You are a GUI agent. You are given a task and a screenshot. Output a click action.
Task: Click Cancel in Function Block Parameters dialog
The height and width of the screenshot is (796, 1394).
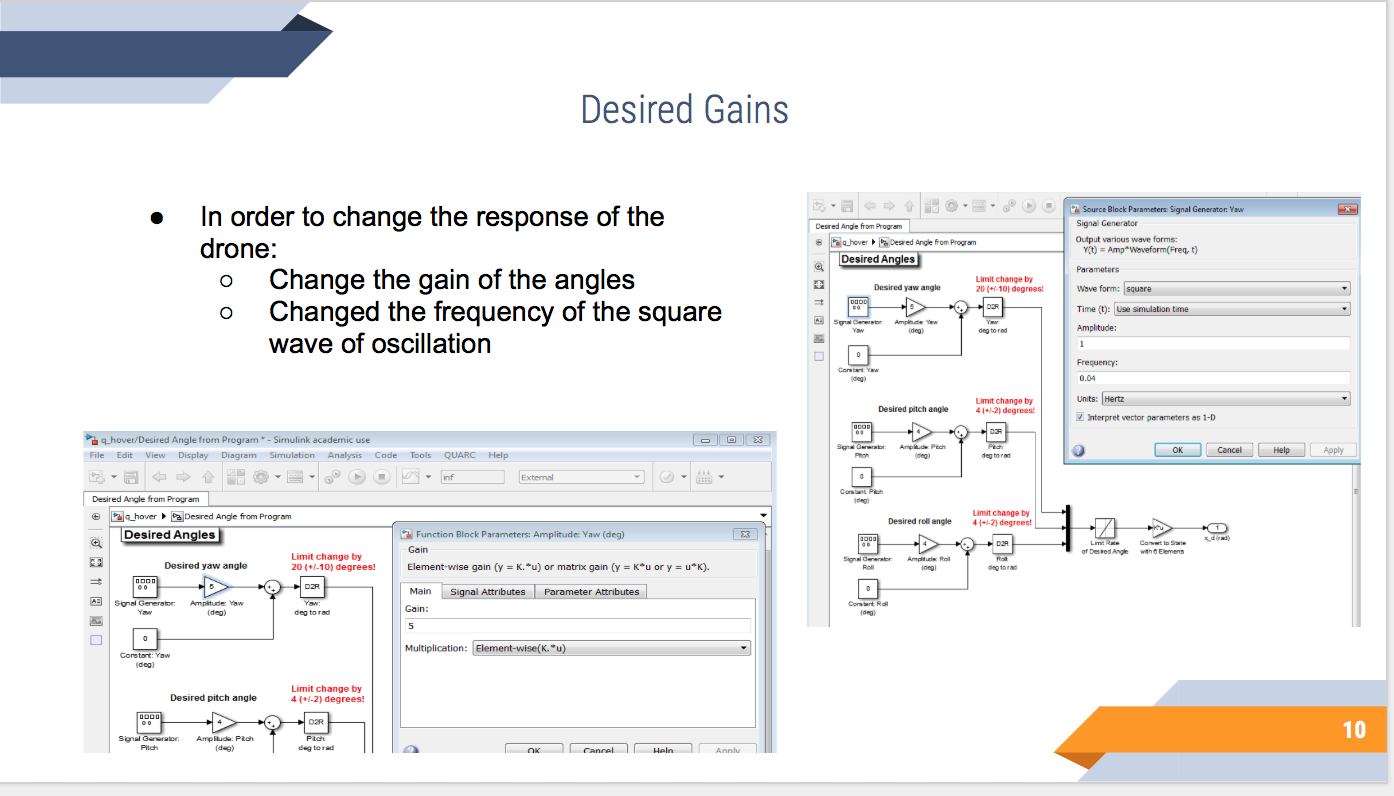point(598,750)
